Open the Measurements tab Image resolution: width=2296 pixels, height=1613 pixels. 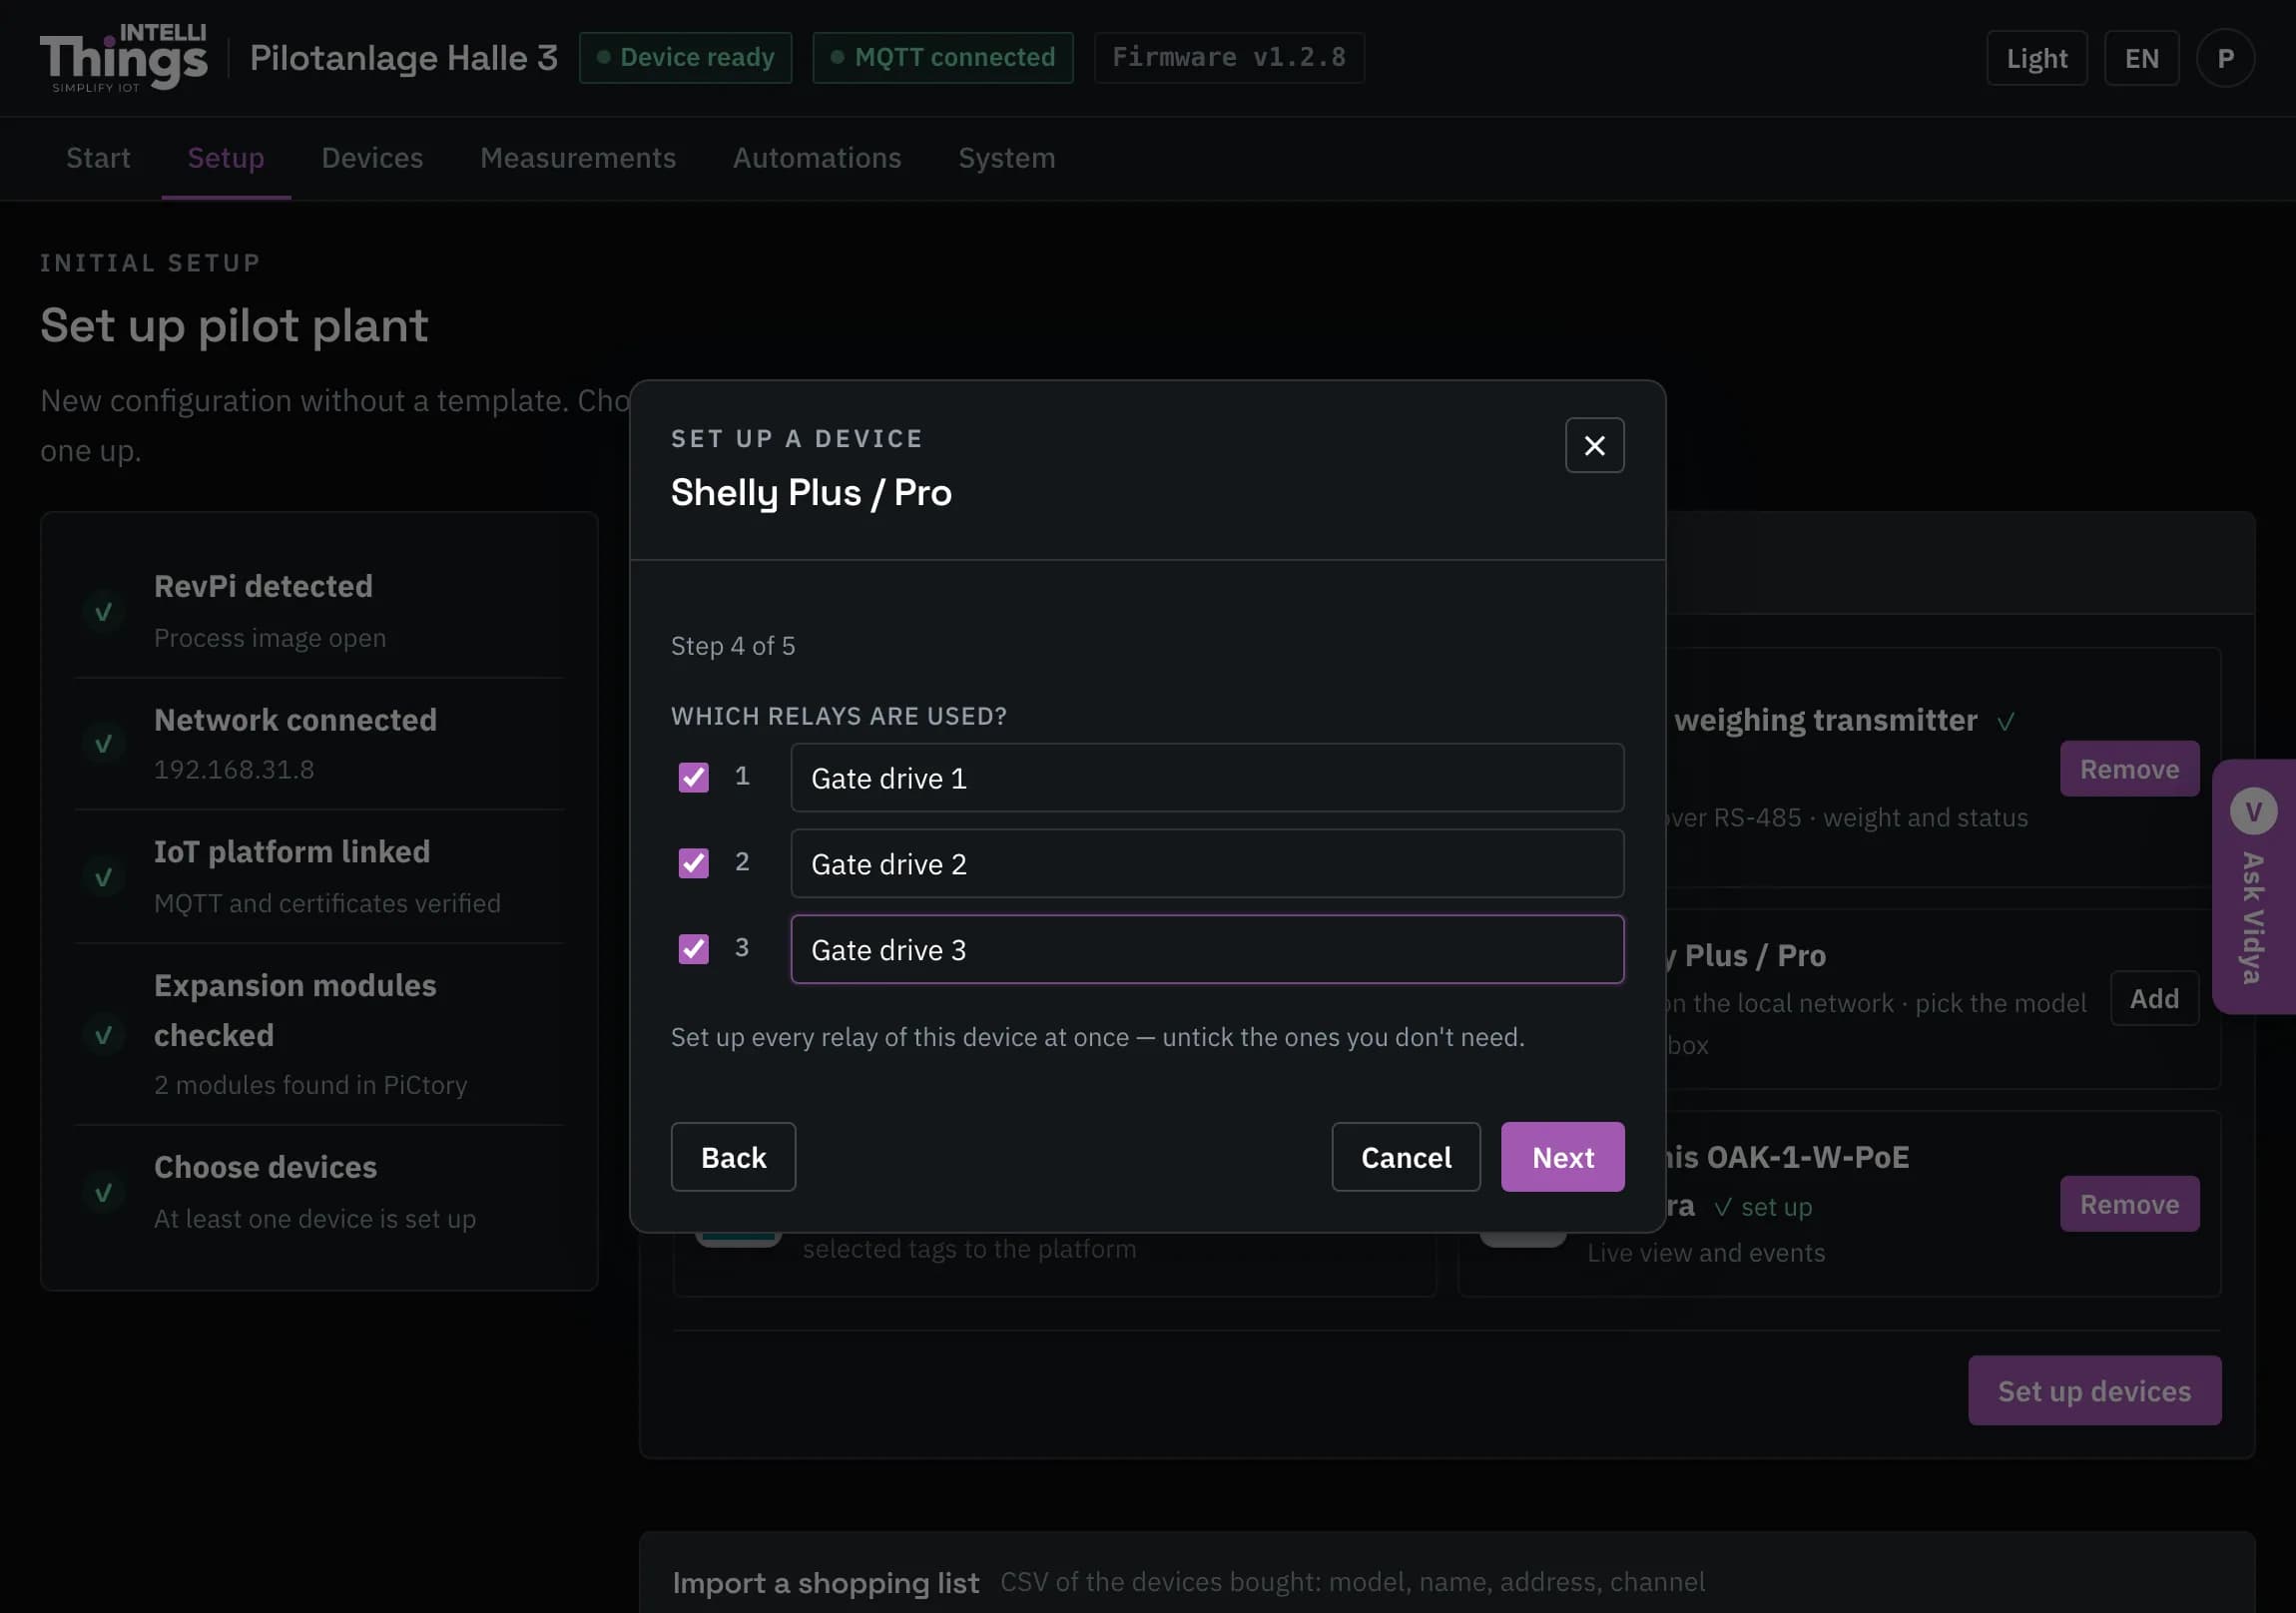(x=578, y=158)
